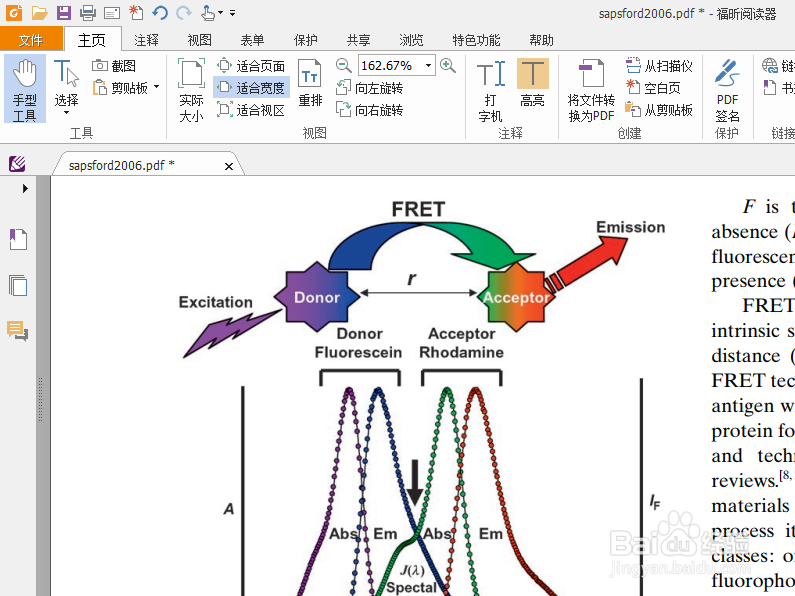This screenshot has height=596, width=795.
Task: Select the 手型工具 hand tool
Action: pyautogui.click(x=25, y=89)
